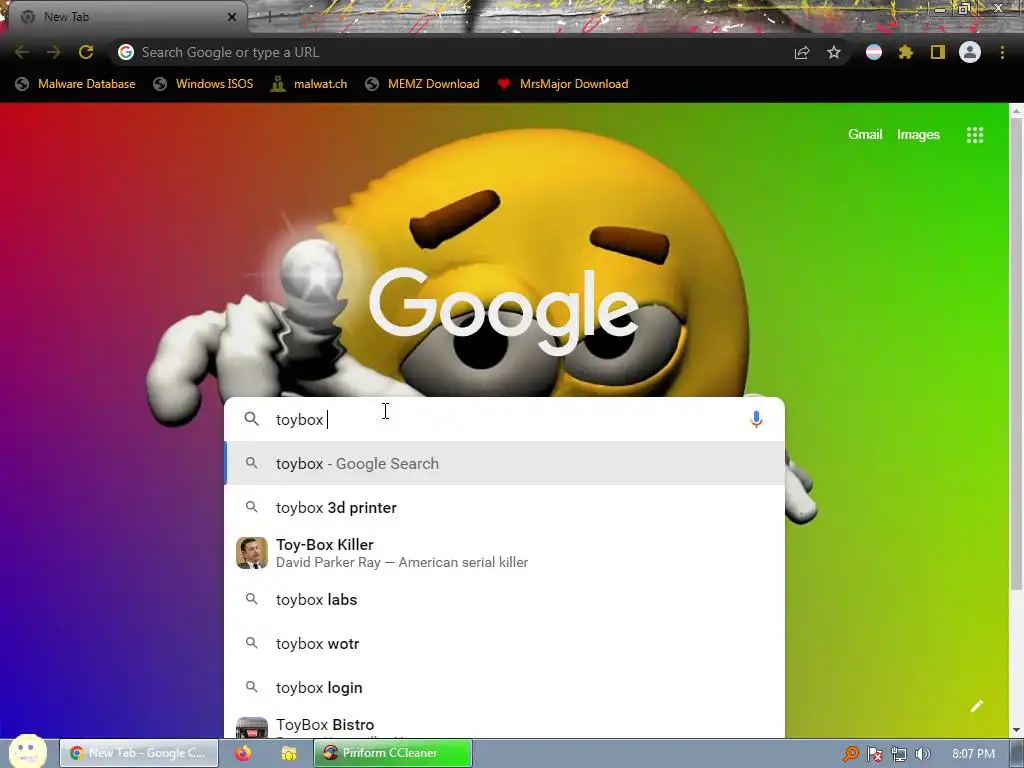Screen dimensions: 1024x768
Task: Click the browser forward arrow
Action: pyautogui.click(x=54, y=52)
